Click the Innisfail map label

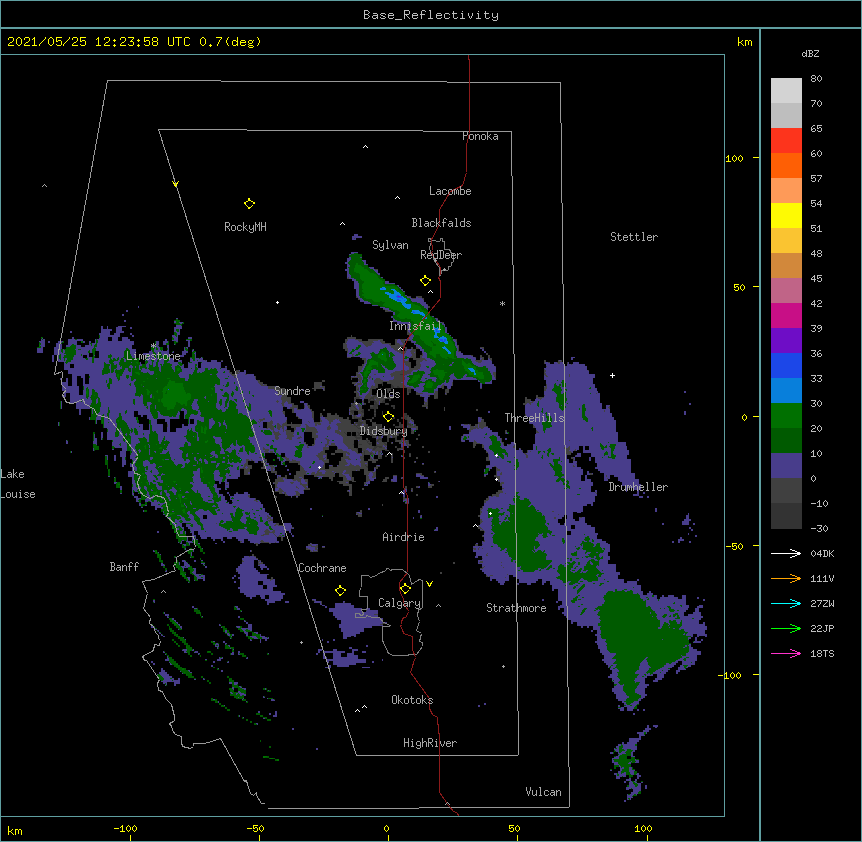pyautogui.click(x=415, y=326)
